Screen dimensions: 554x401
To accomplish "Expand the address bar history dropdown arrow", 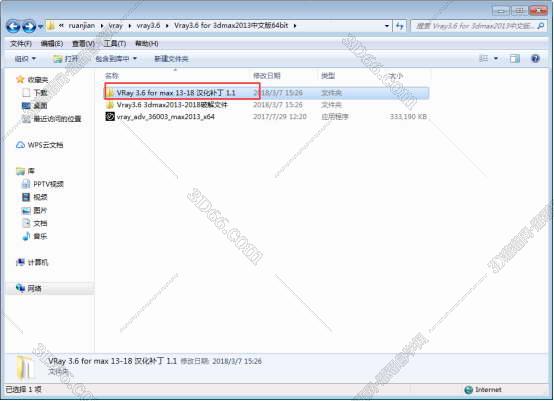I will (387, 26).
